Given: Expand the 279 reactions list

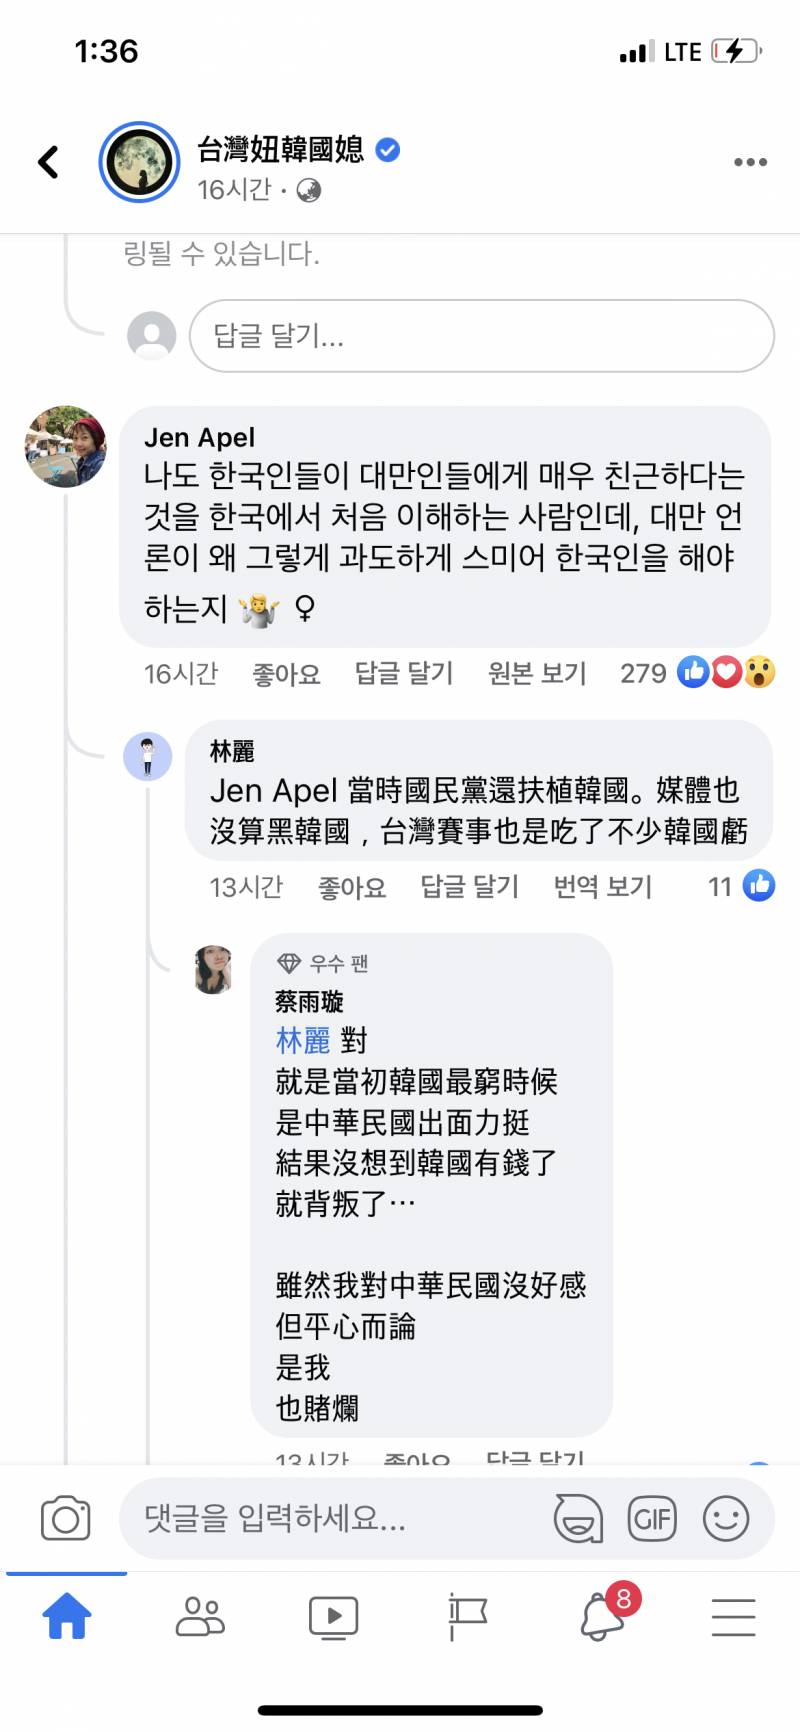Looking at the screenshot, I should (x=643, y=672).
